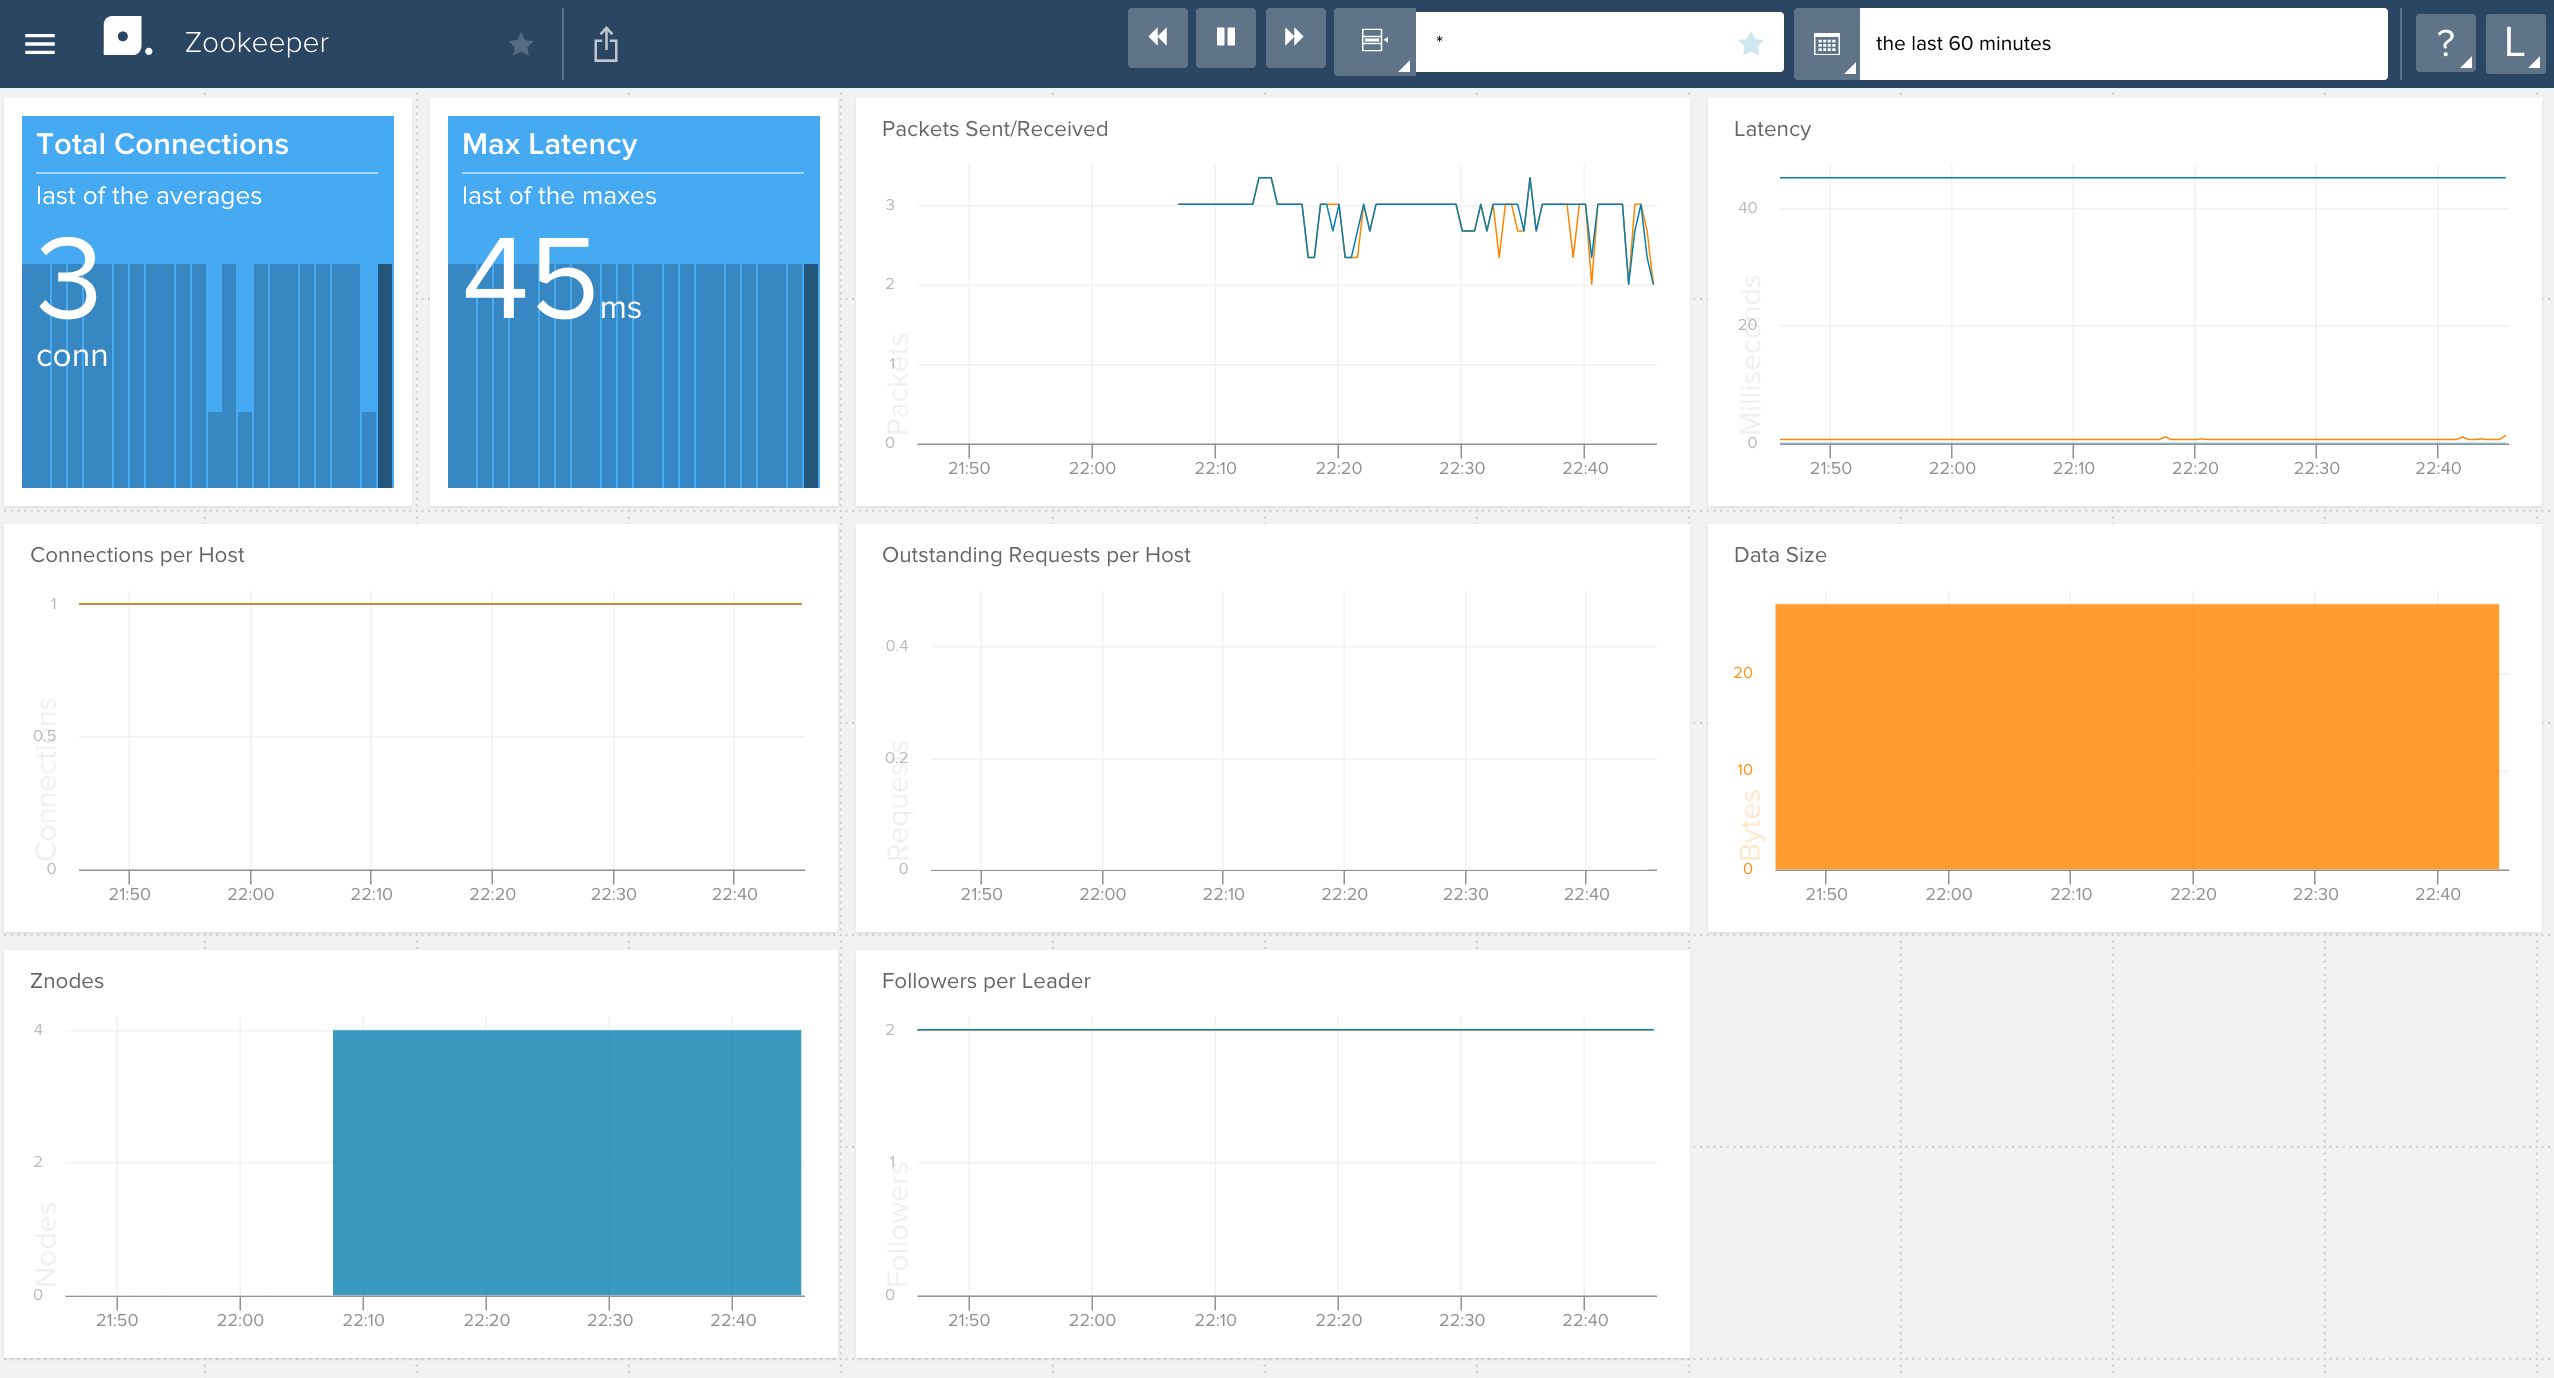This screenshot has height=1378, width=2554.
Task: Select 22:20 tick in Packets Sent/Received chart
Action: point(1338,468)
